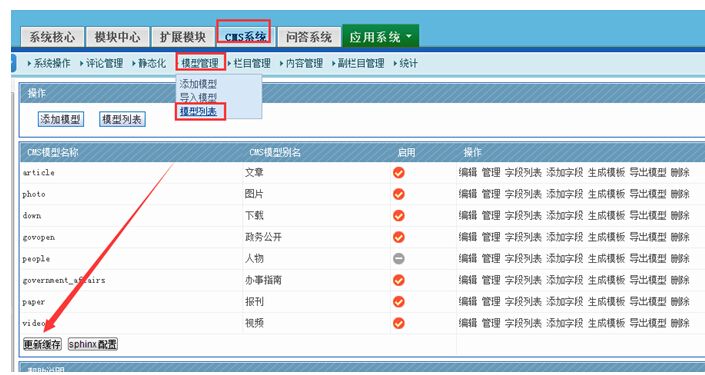This screenshot has width=705, height=375.
Task: Switch to the CMS系统 tab
Action: click(x=245, y=36)
